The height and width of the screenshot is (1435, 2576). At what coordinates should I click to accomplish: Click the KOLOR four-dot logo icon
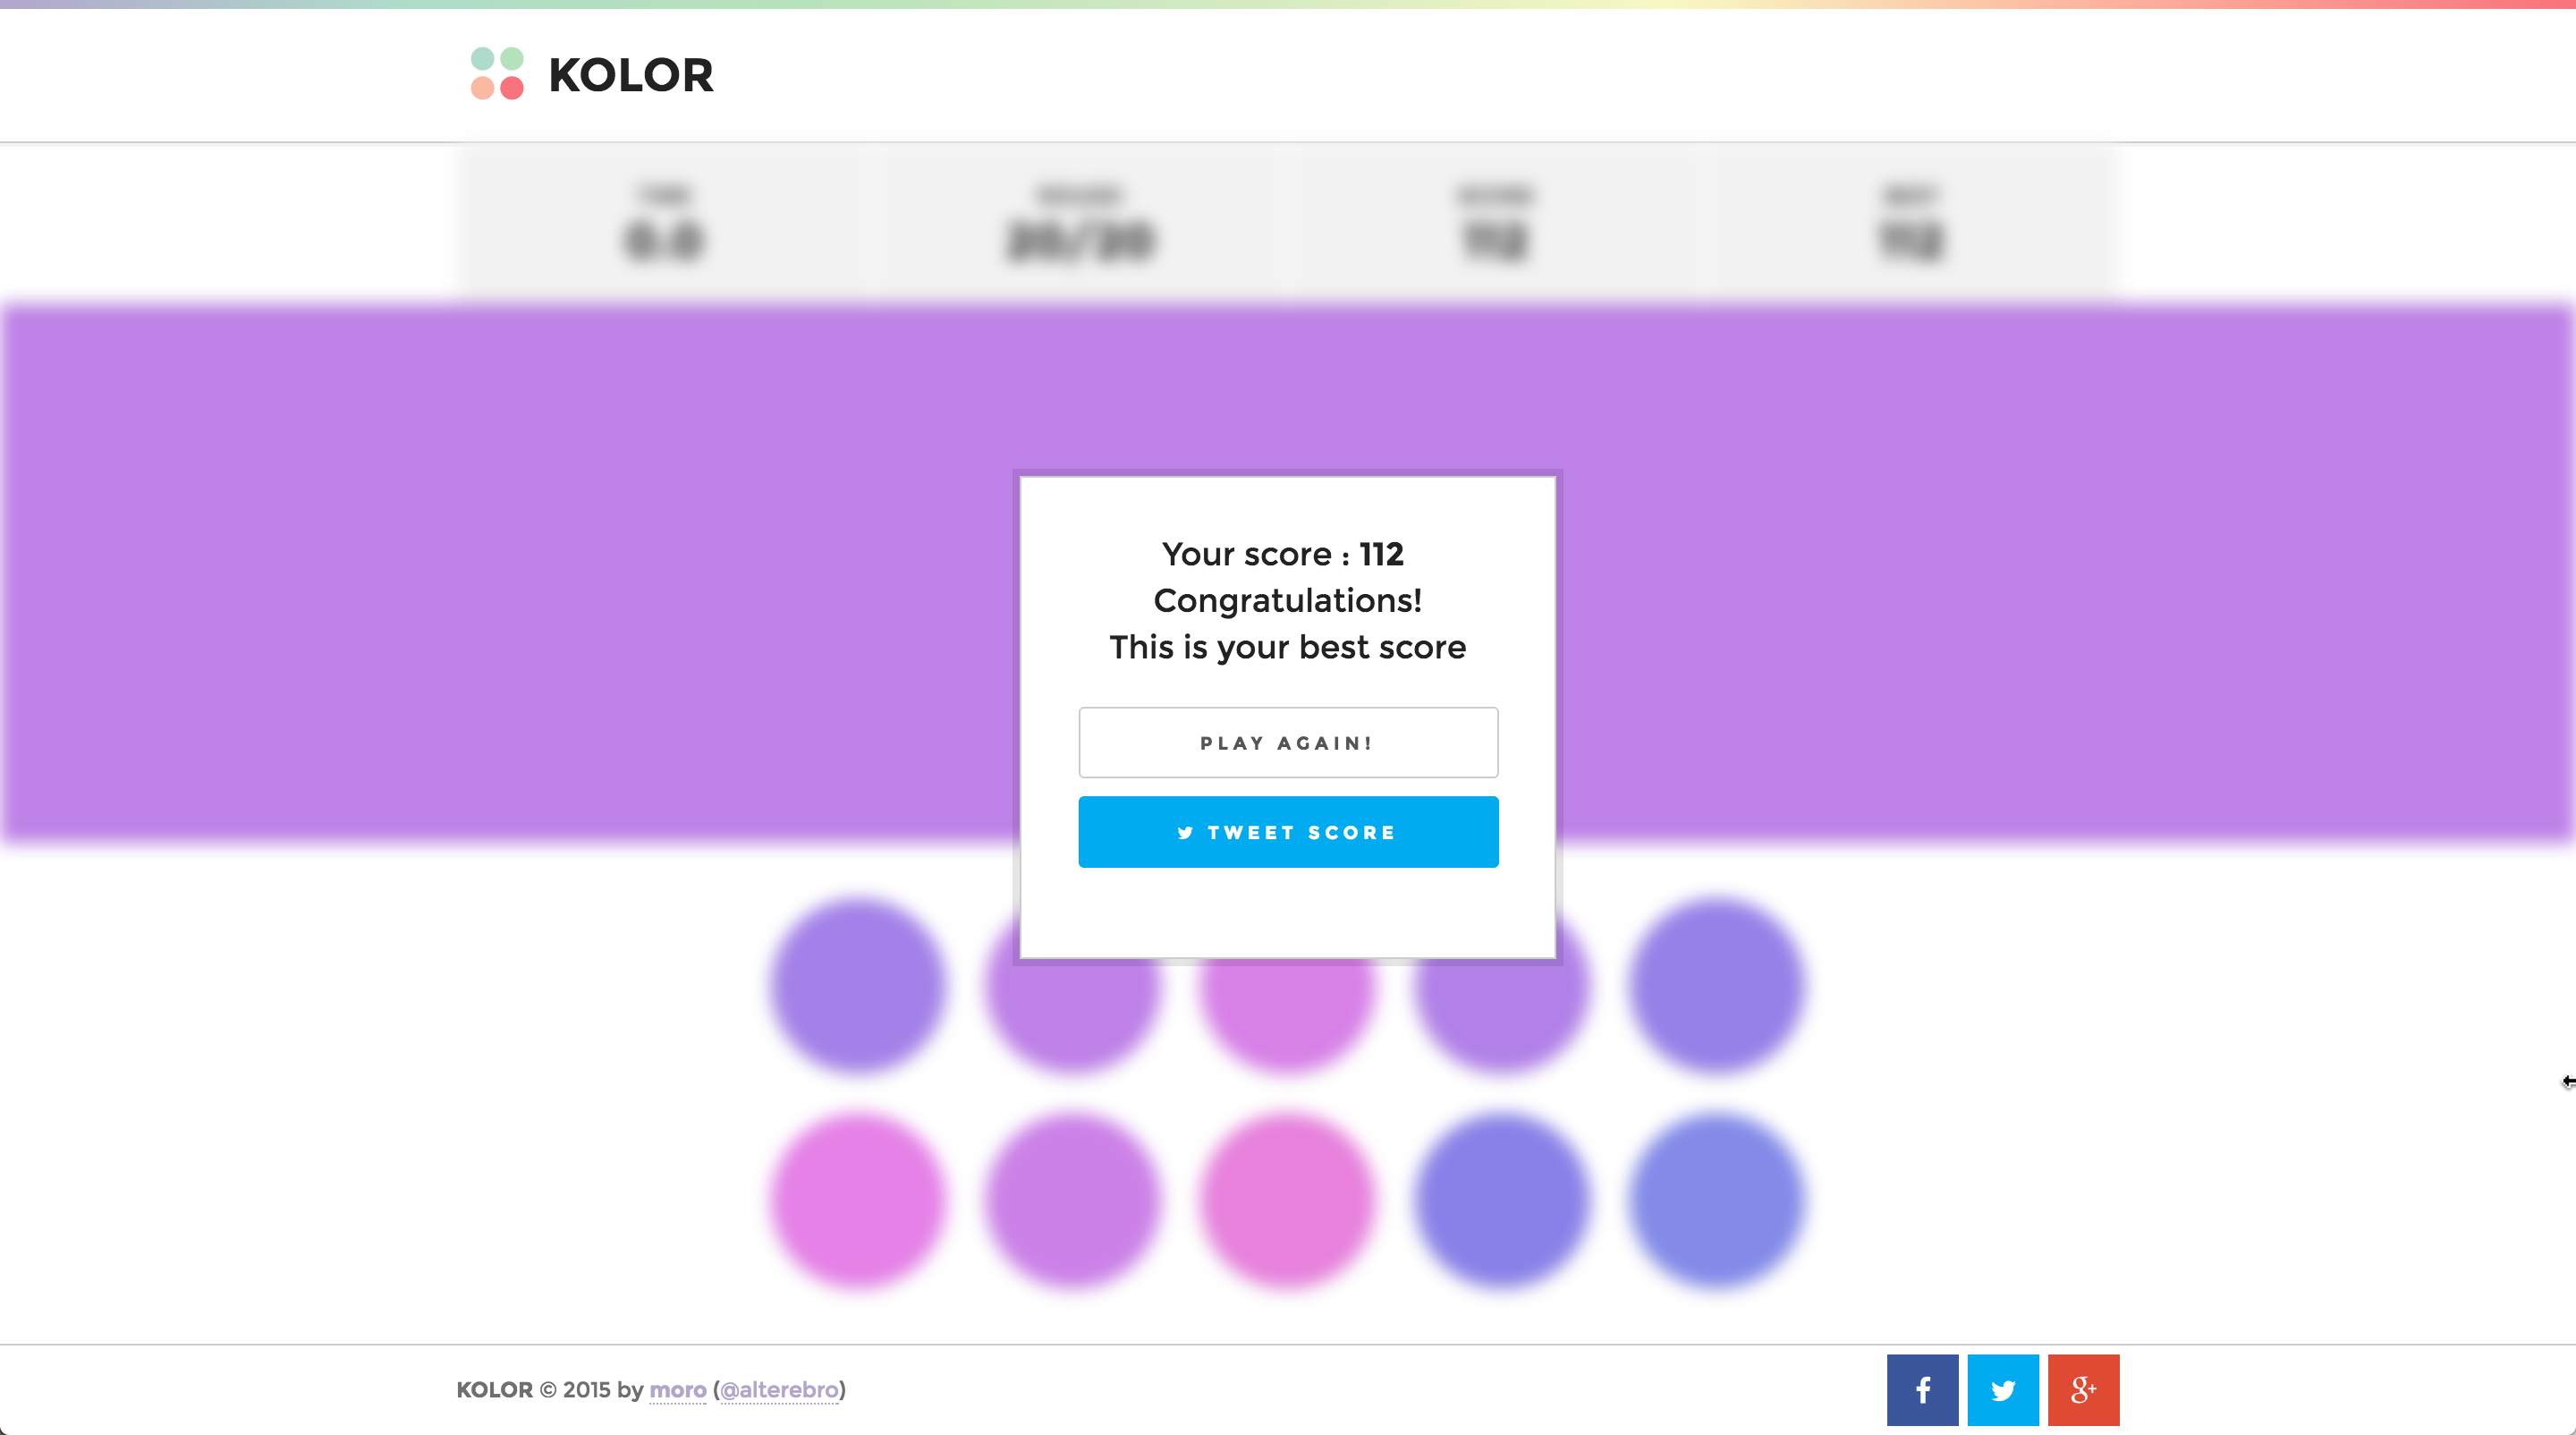(x=497, y=74)
